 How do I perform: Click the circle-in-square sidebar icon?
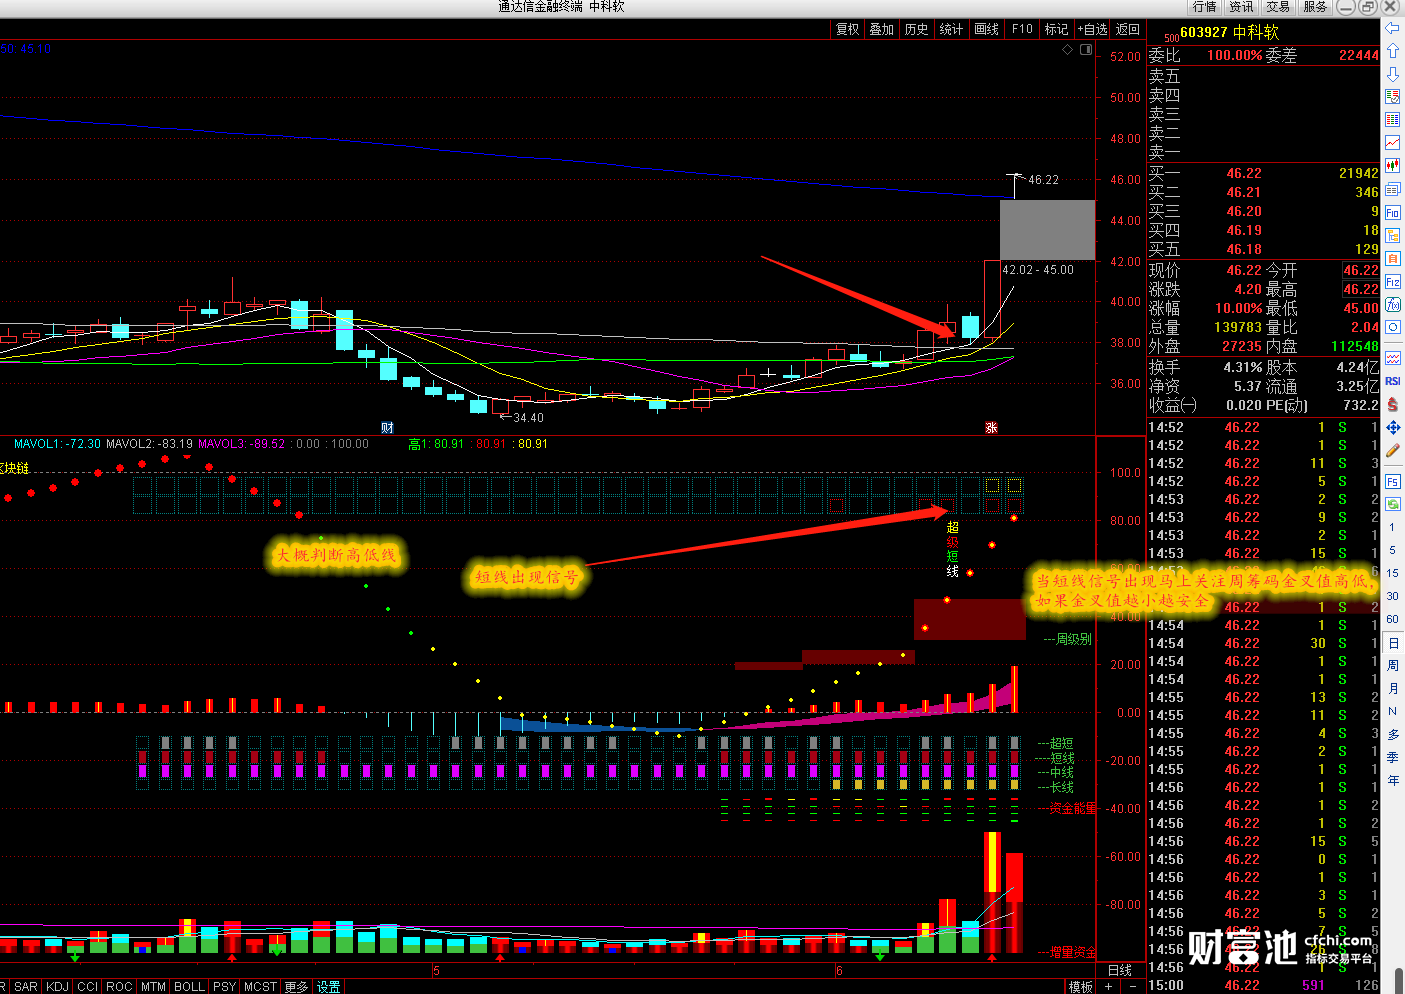pyautogui.click(x=1392, y=327)
